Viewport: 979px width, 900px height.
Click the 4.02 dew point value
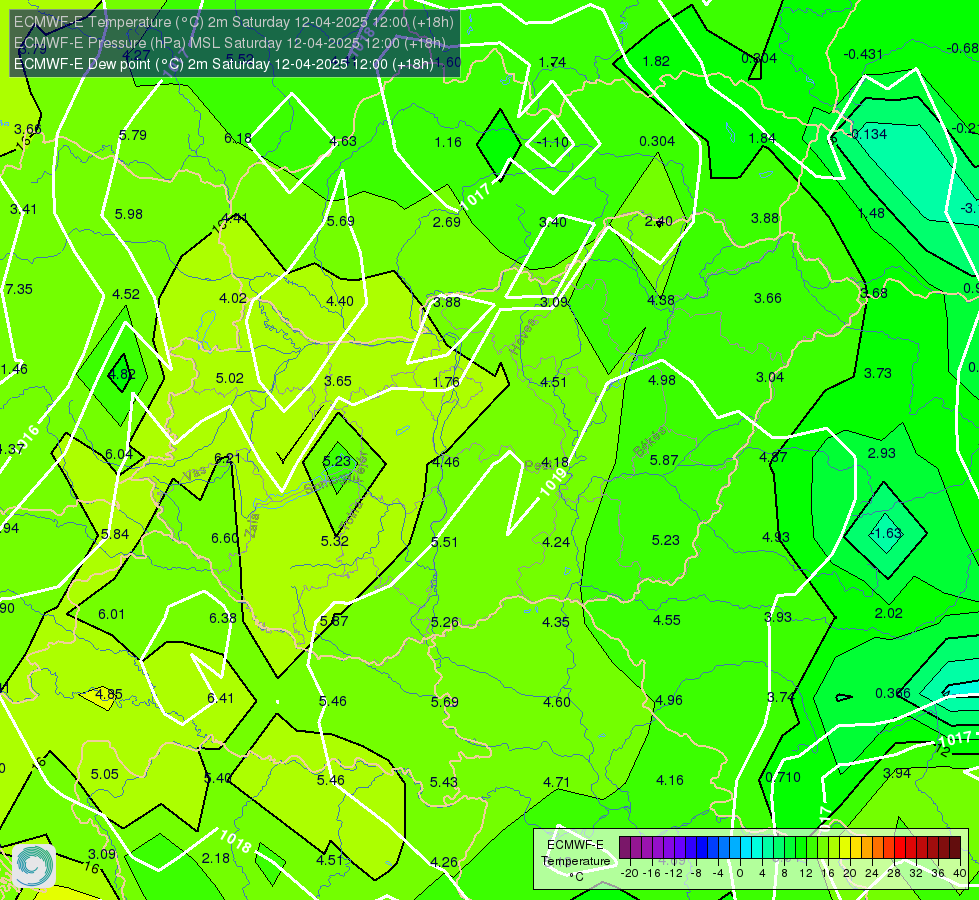coord(233,298)
